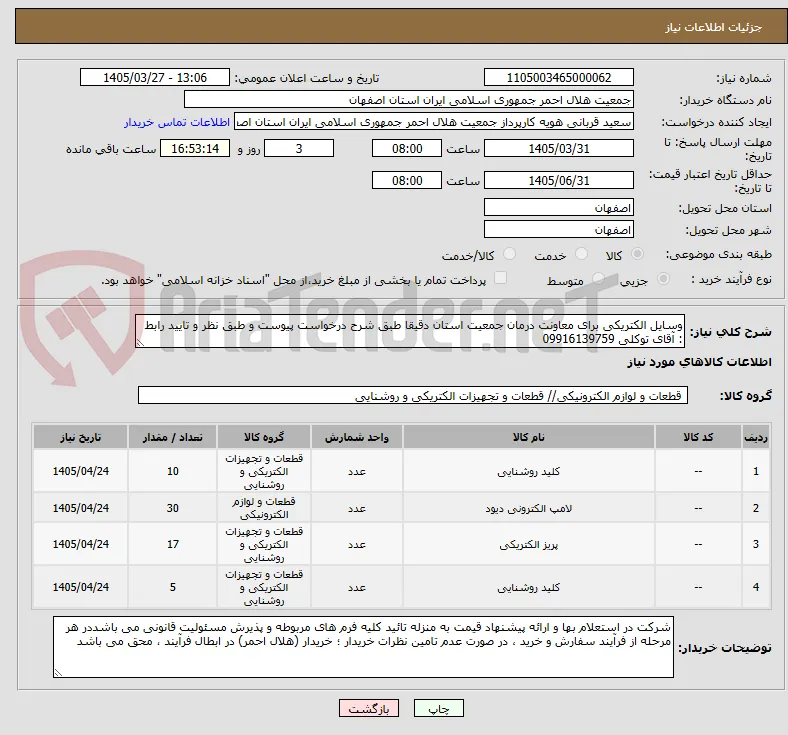The height and width of the screenshot is (735, 788).
Task: Click the توضیحات خریدار buyer notes textarea
Action: [x=363, y=647]
